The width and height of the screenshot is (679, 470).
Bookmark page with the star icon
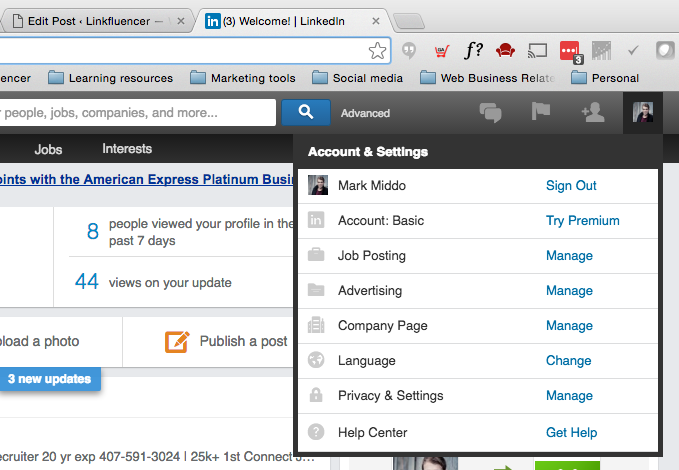[x=377, y=51]
